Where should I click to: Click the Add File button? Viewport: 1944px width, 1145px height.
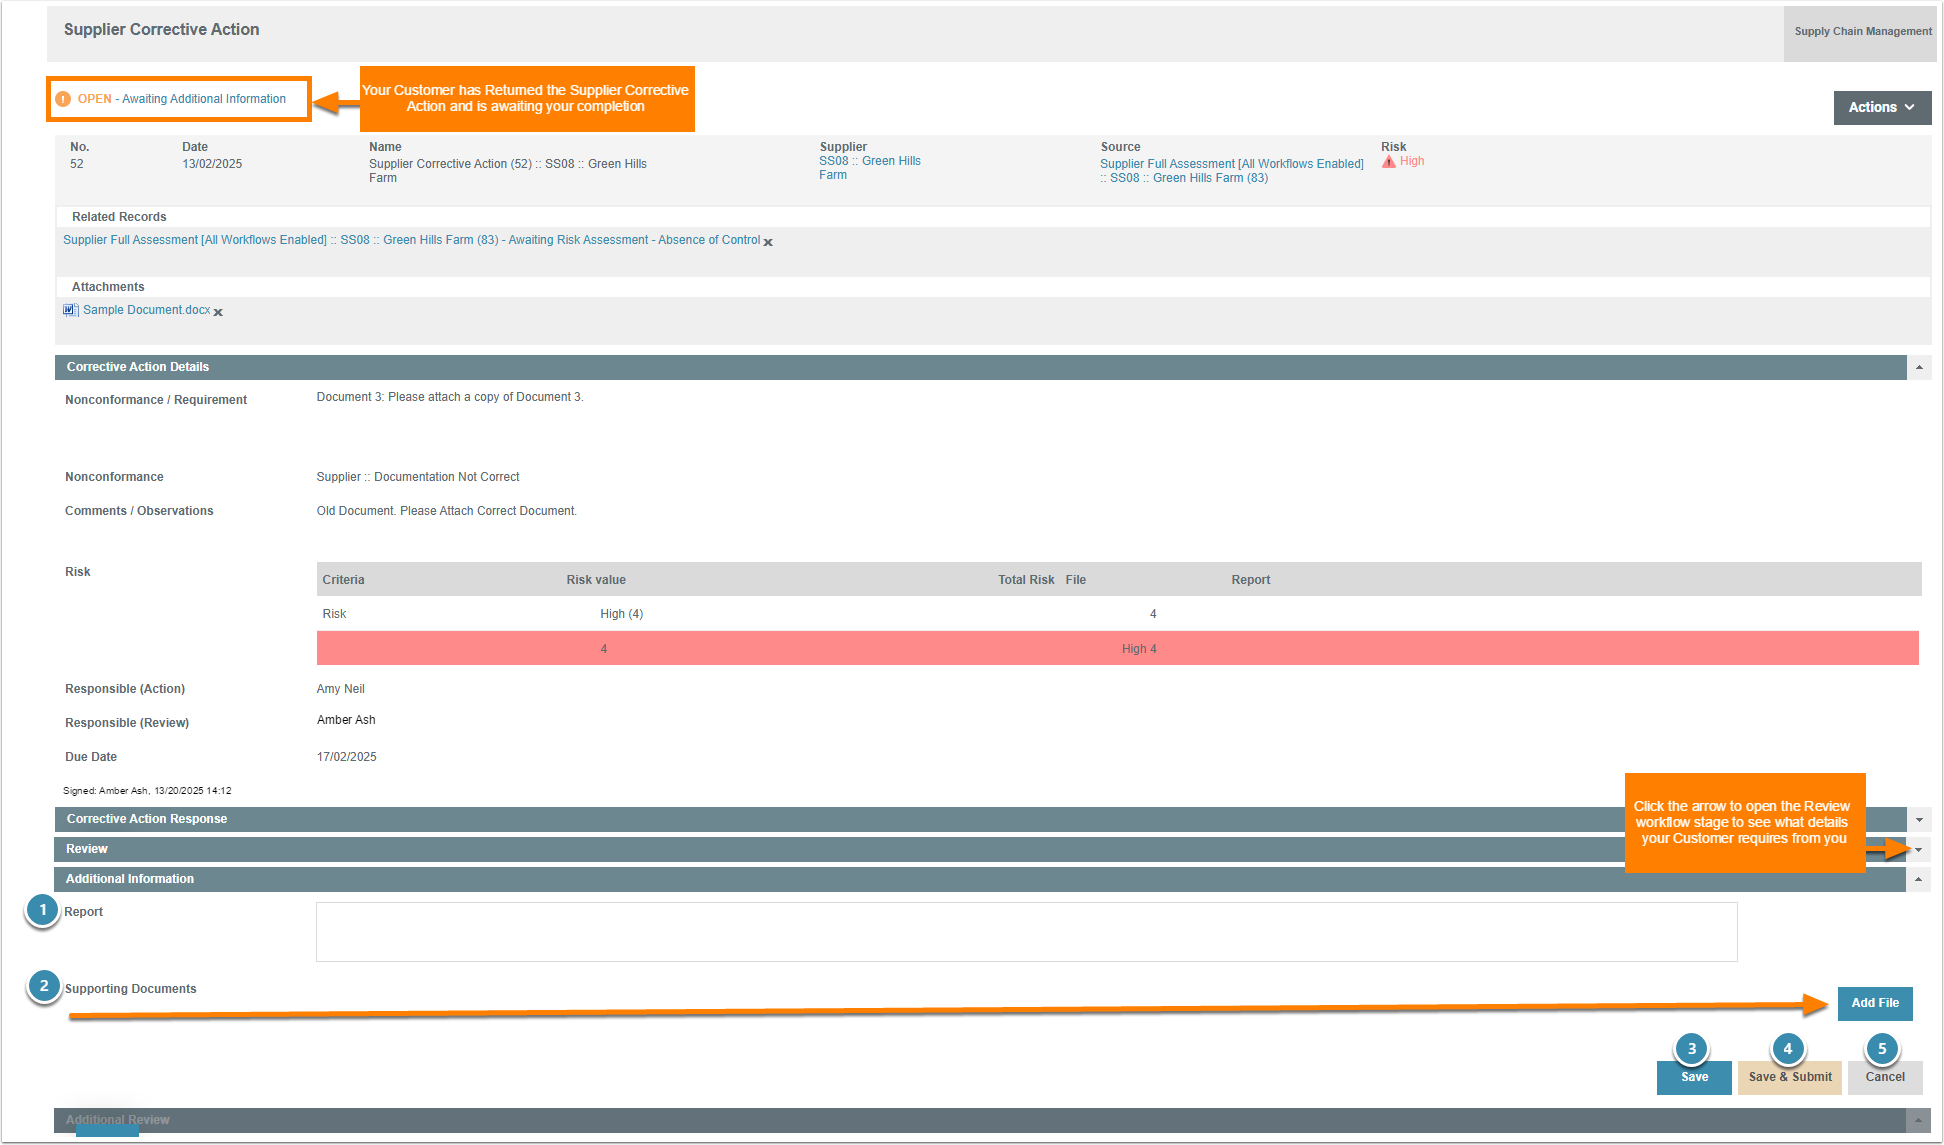(x=1874, y=1003)
